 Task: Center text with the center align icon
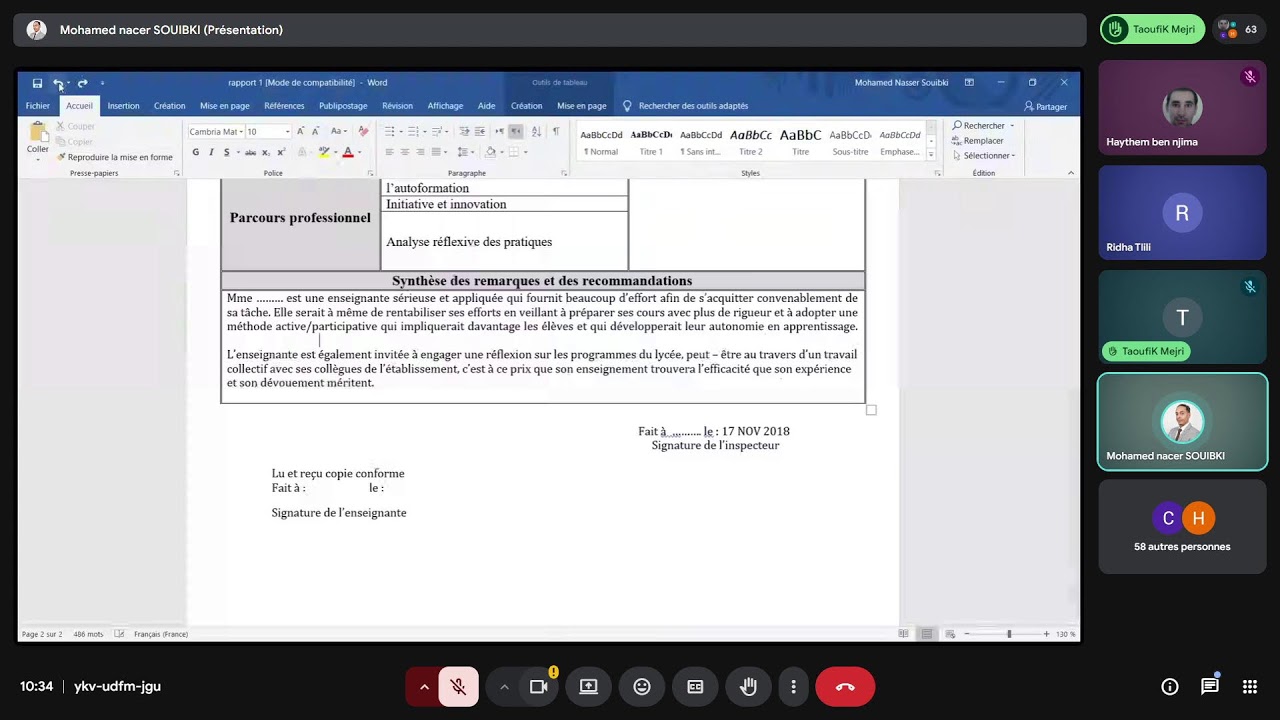[404, 152]
